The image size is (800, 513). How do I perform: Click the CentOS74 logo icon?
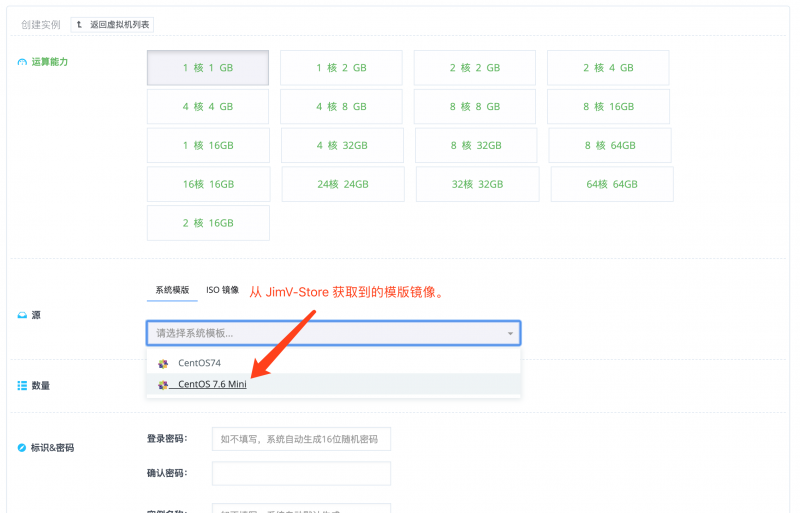pyautogui.click(x=163, y=363)
